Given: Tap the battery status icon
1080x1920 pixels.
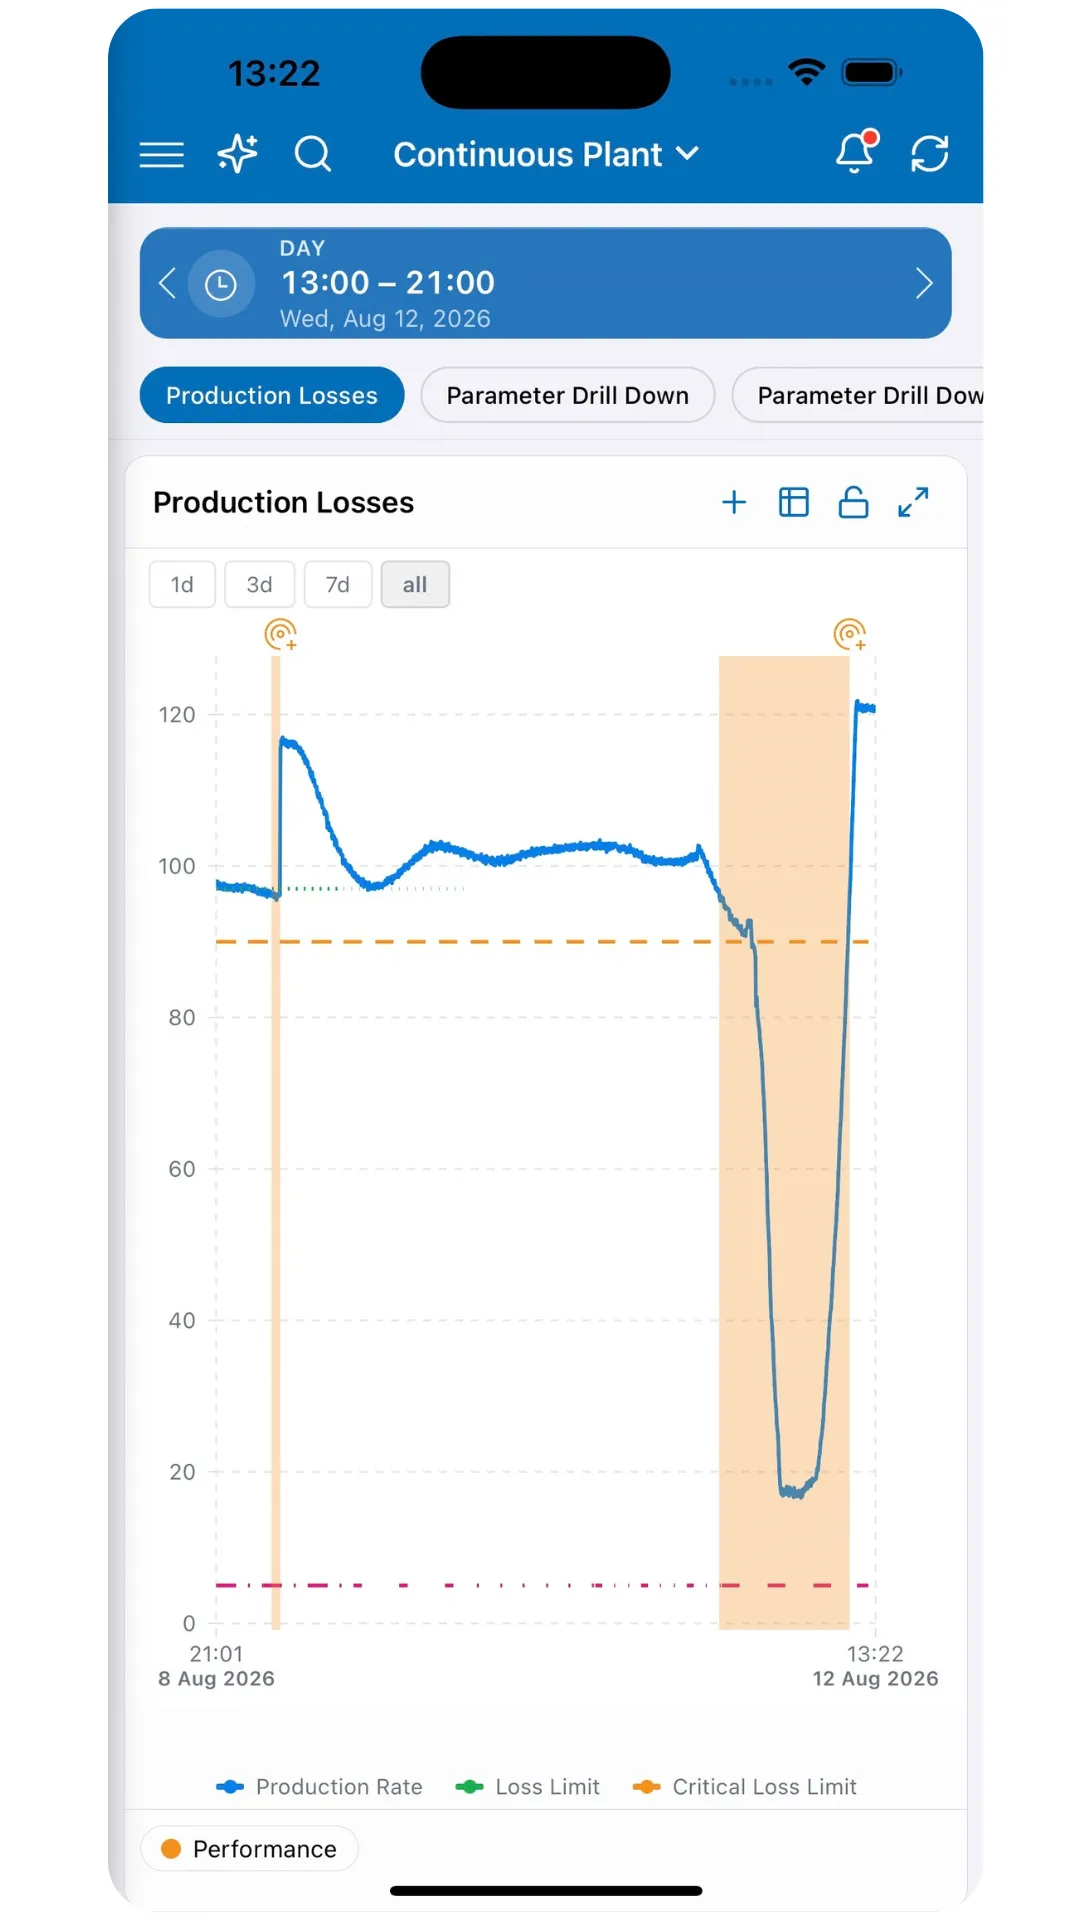Looking at the screenshot, I should tap(872, 72).
